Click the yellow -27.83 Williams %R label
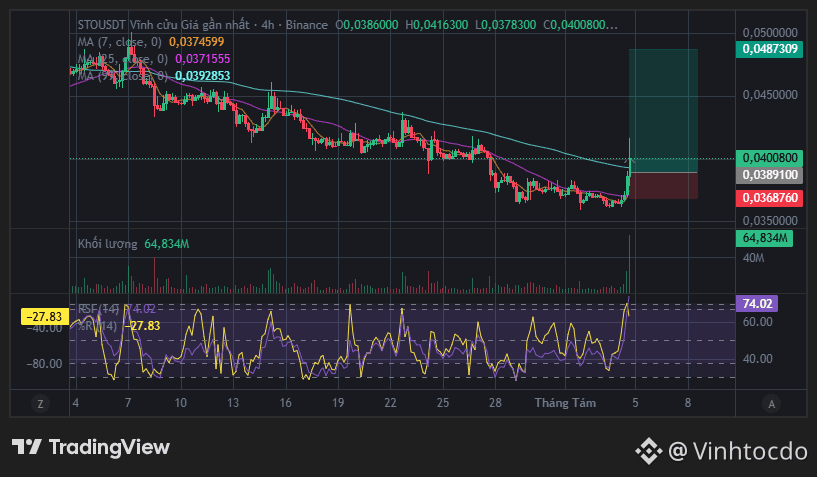Viewport: 817px width, 477px height. pyautogui.click(x=44, y=316)
